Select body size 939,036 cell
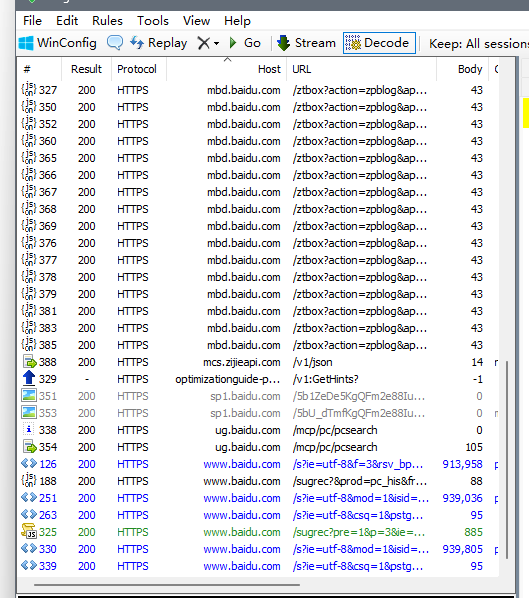Viewport: 529px width, 598px height. click(462, 498)
